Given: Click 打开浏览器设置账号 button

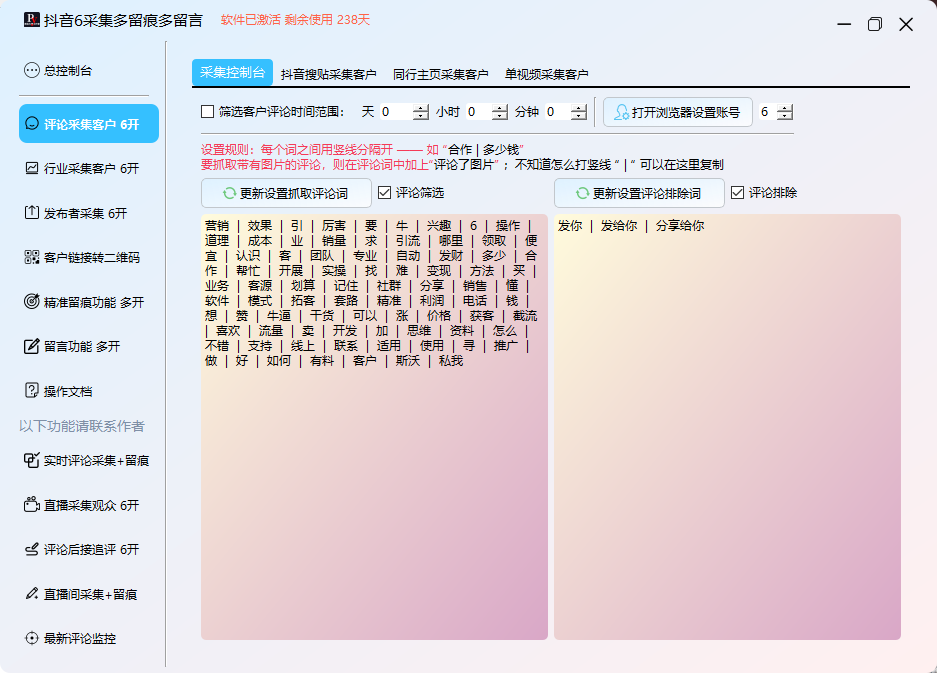Looking at the screenshot, I should (x=678, y=113).
